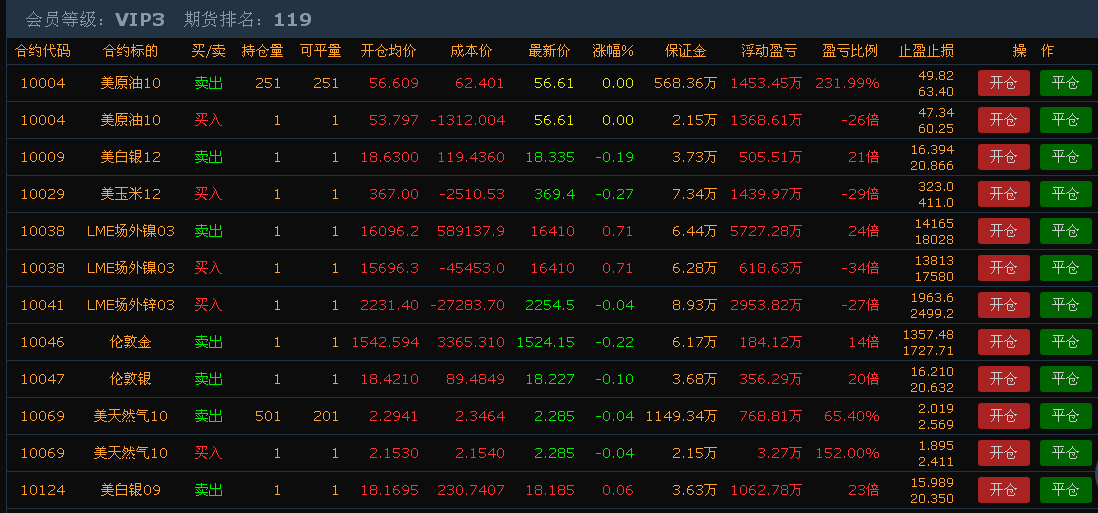Click 开仓 for the 美原油10 买入 row

pos(1003,120)
